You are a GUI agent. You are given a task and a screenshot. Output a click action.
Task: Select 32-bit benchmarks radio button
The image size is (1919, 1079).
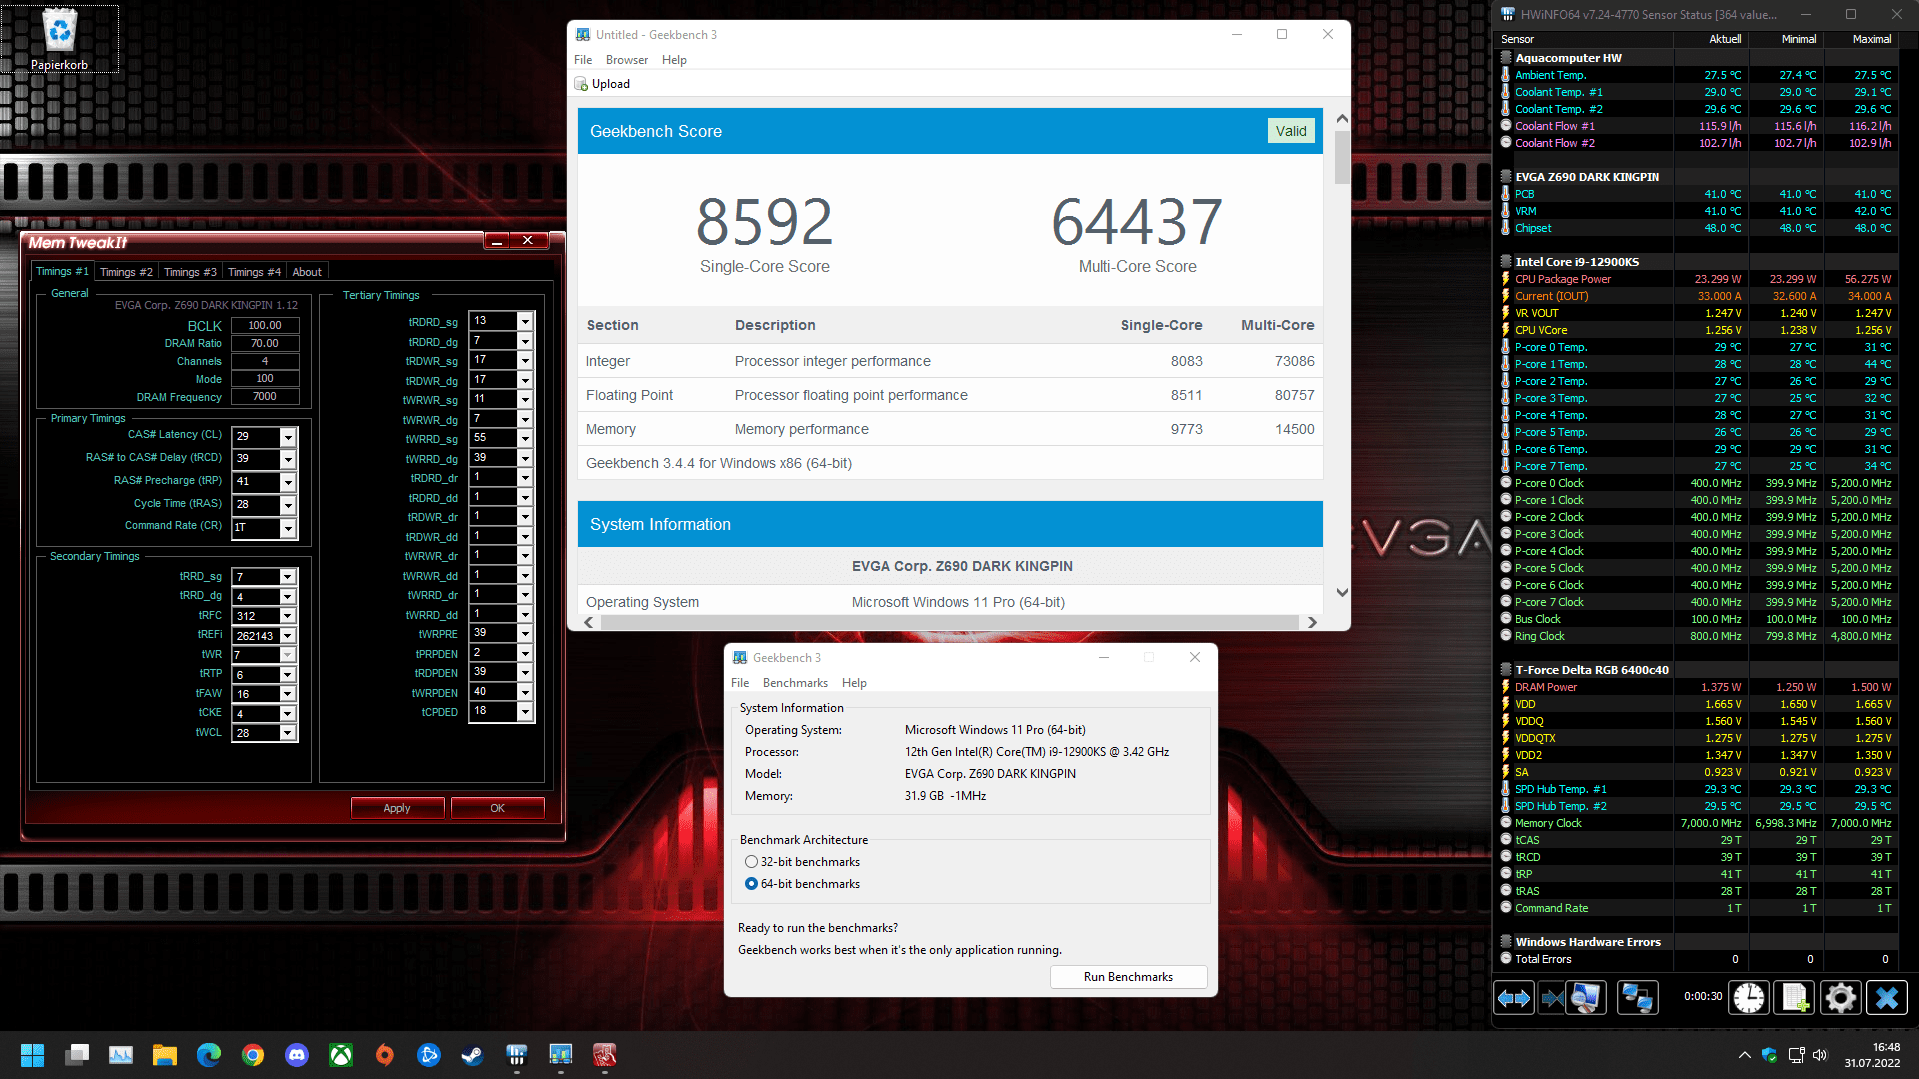coord(751,862)
